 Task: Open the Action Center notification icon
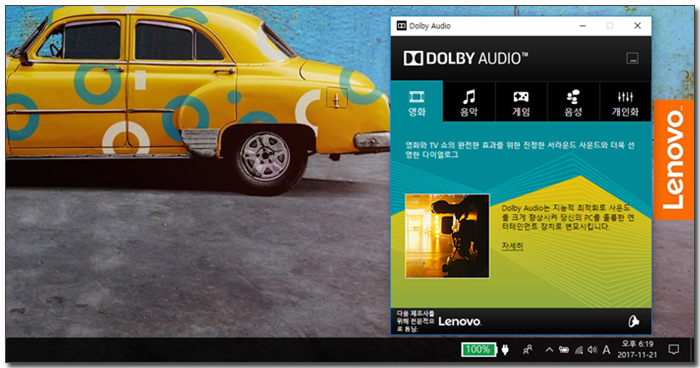673,350
